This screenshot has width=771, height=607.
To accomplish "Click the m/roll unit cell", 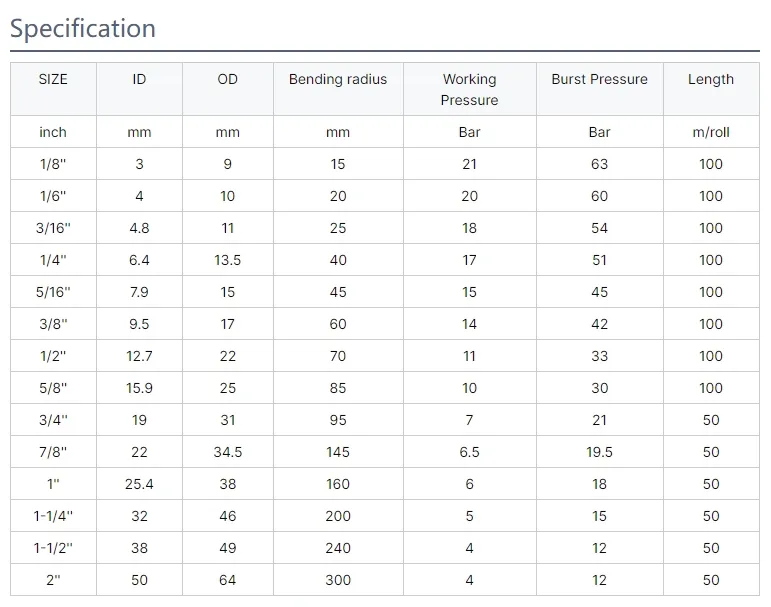I will [x=711, y=132].
